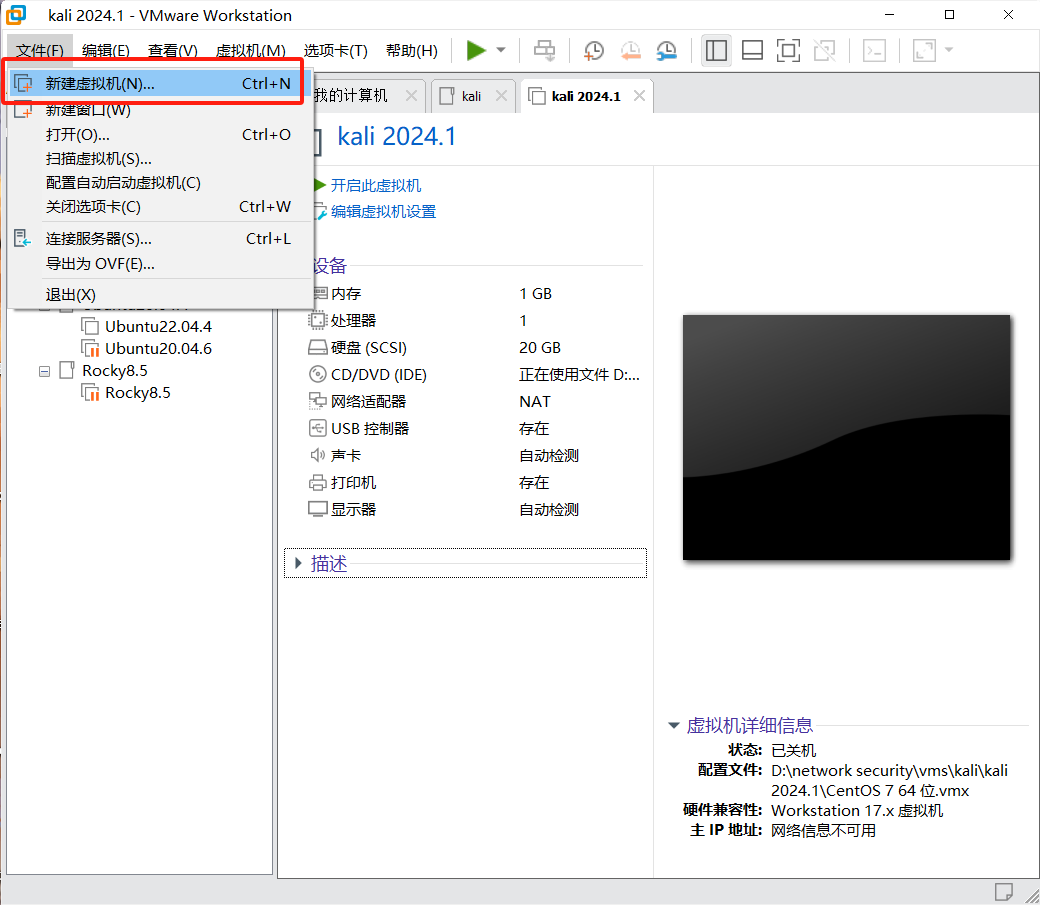Screen dimensions: 1040x905
Task: Click the 开启此虚拟机 link
Action: (x=375, y=185)
